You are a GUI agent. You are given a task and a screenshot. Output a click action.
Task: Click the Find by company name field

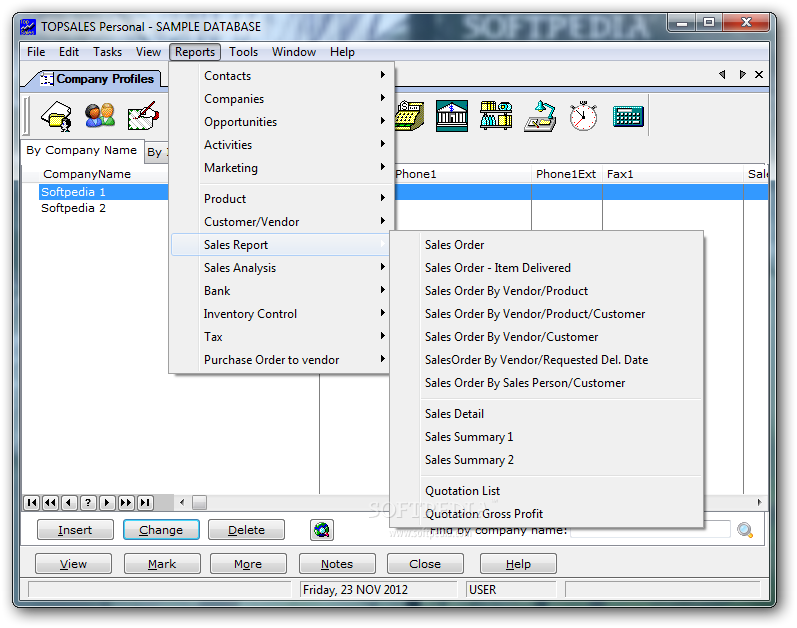pos(651,530)
